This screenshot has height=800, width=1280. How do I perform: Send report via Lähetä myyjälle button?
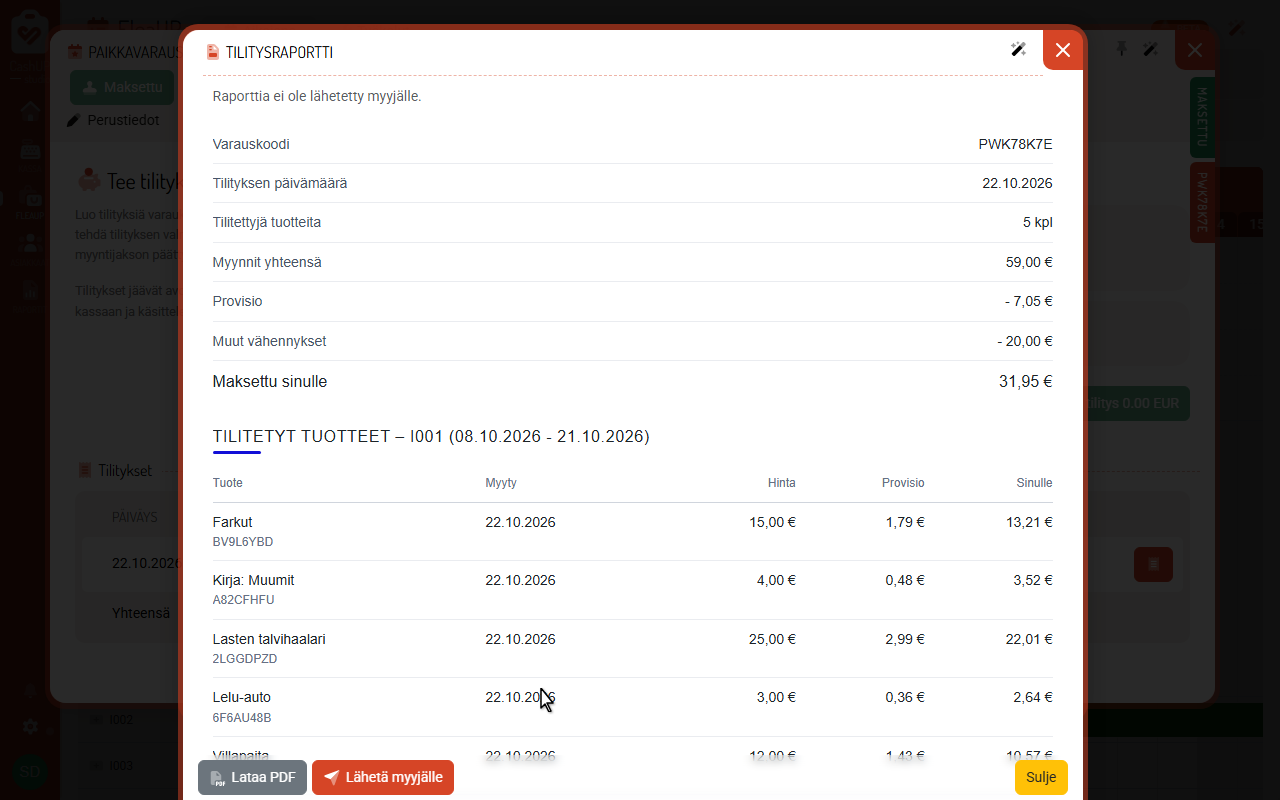pyautogui.click(x=383, y=777)
